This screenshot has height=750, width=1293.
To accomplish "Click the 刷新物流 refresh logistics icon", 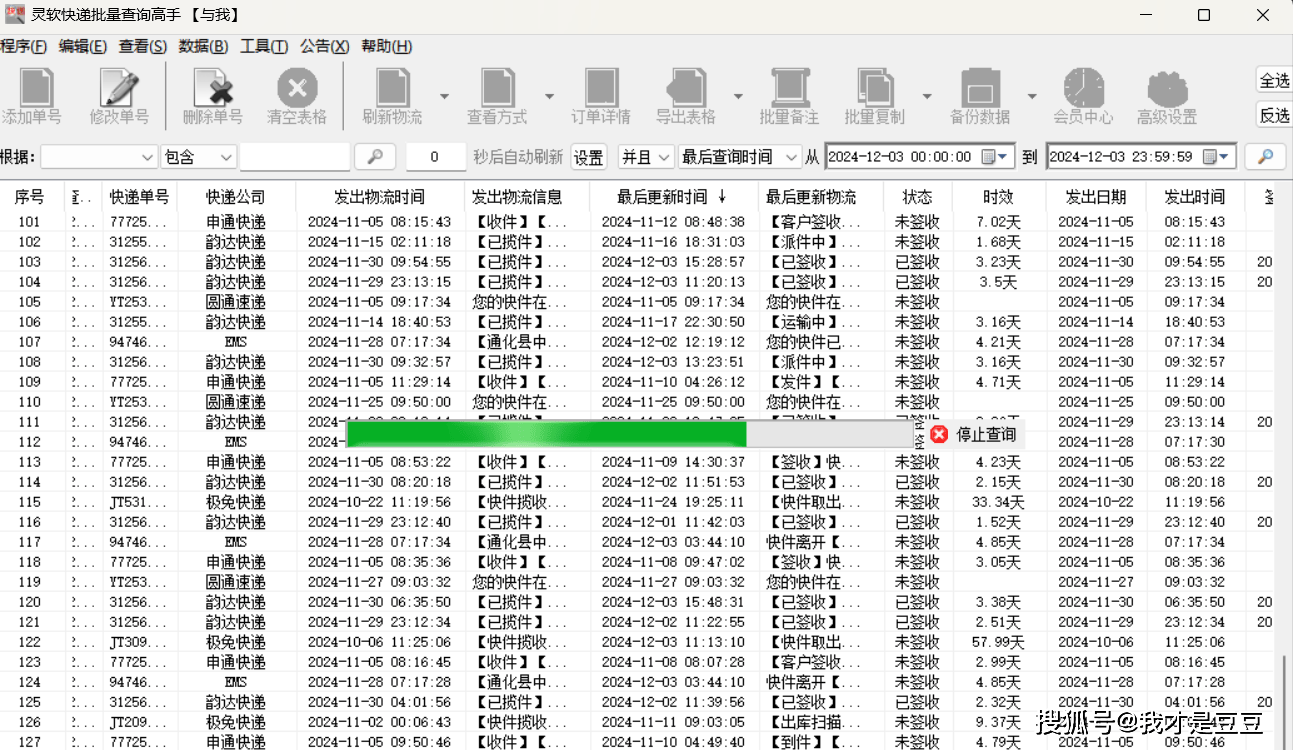I will (392, 88).
